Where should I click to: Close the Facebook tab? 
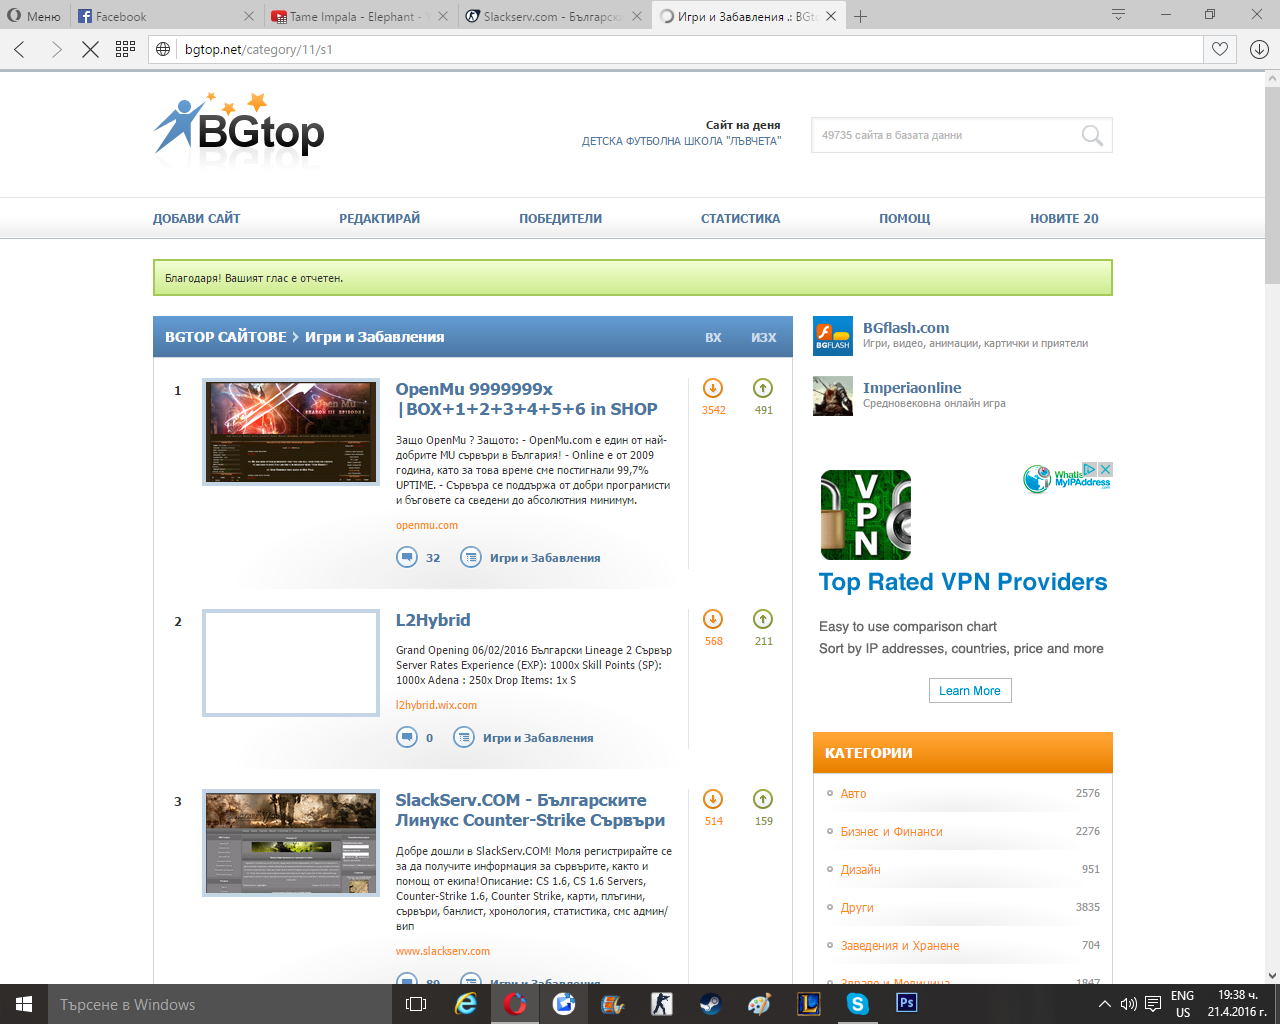249,16
